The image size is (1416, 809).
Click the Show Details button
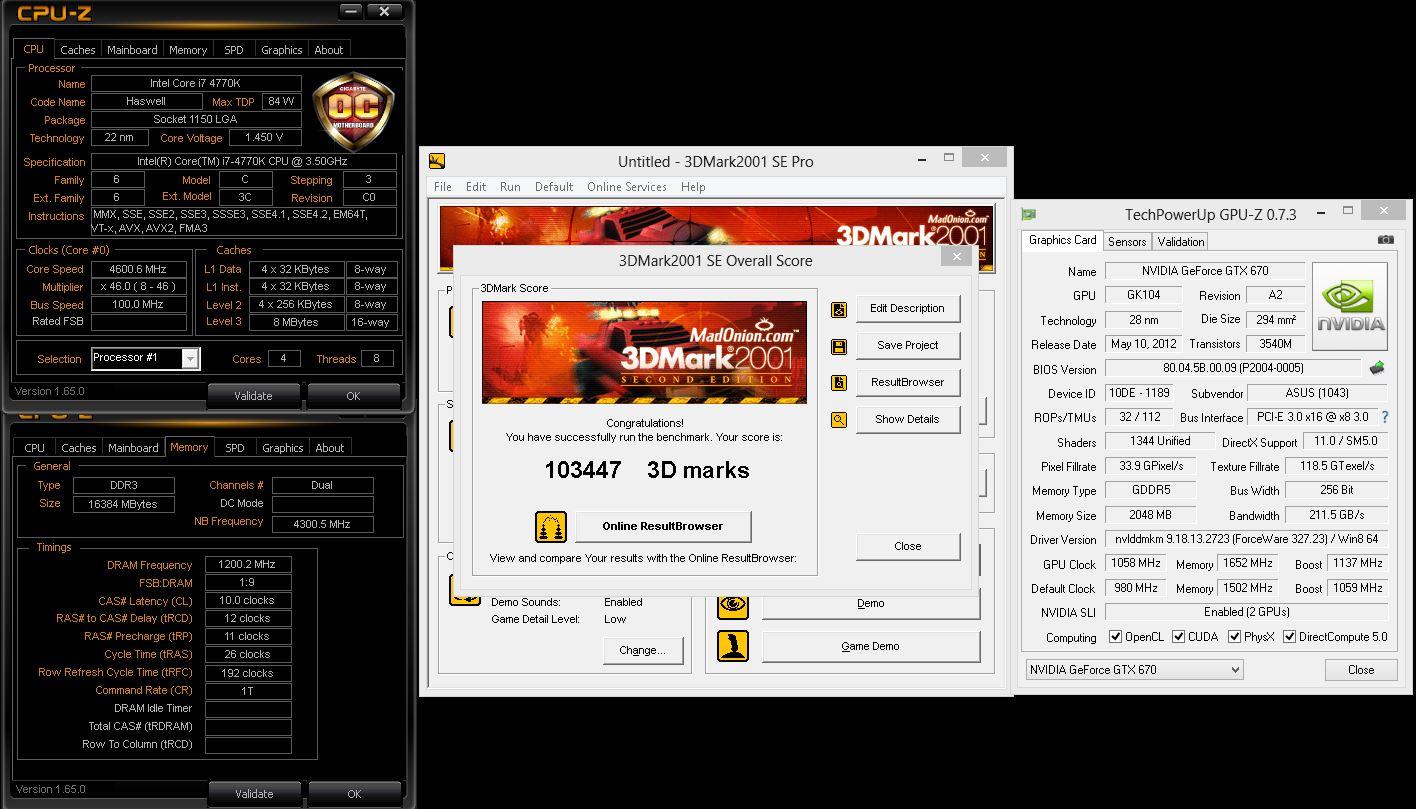pyautogui.click(x=907, y=419)
